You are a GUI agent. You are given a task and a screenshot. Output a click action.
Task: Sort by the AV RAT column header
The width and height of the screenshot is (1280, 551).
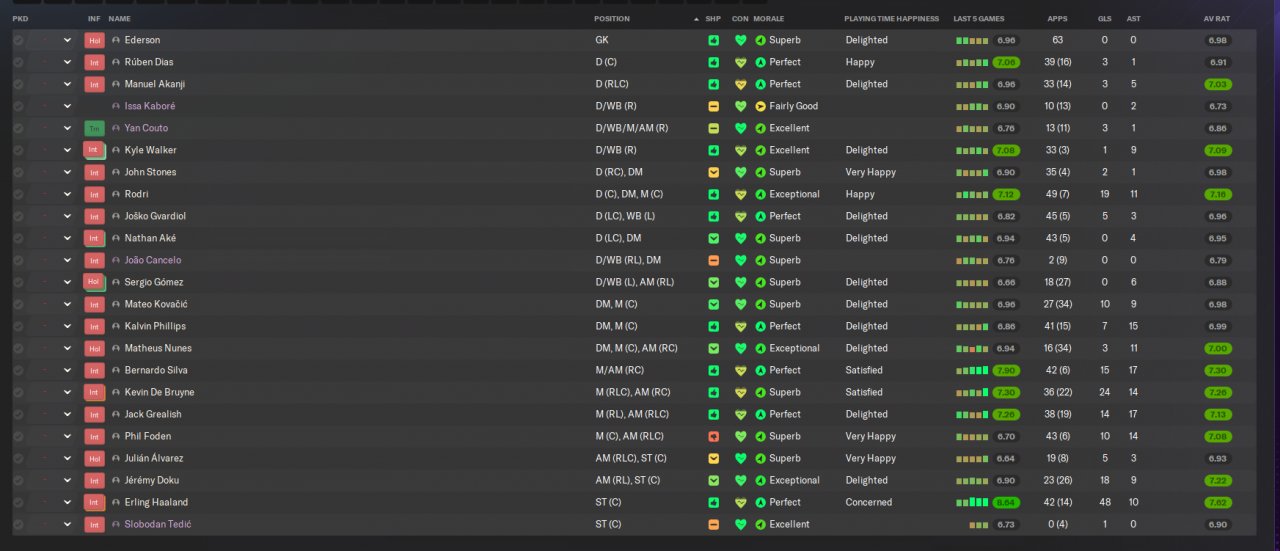pos(1217,19)
